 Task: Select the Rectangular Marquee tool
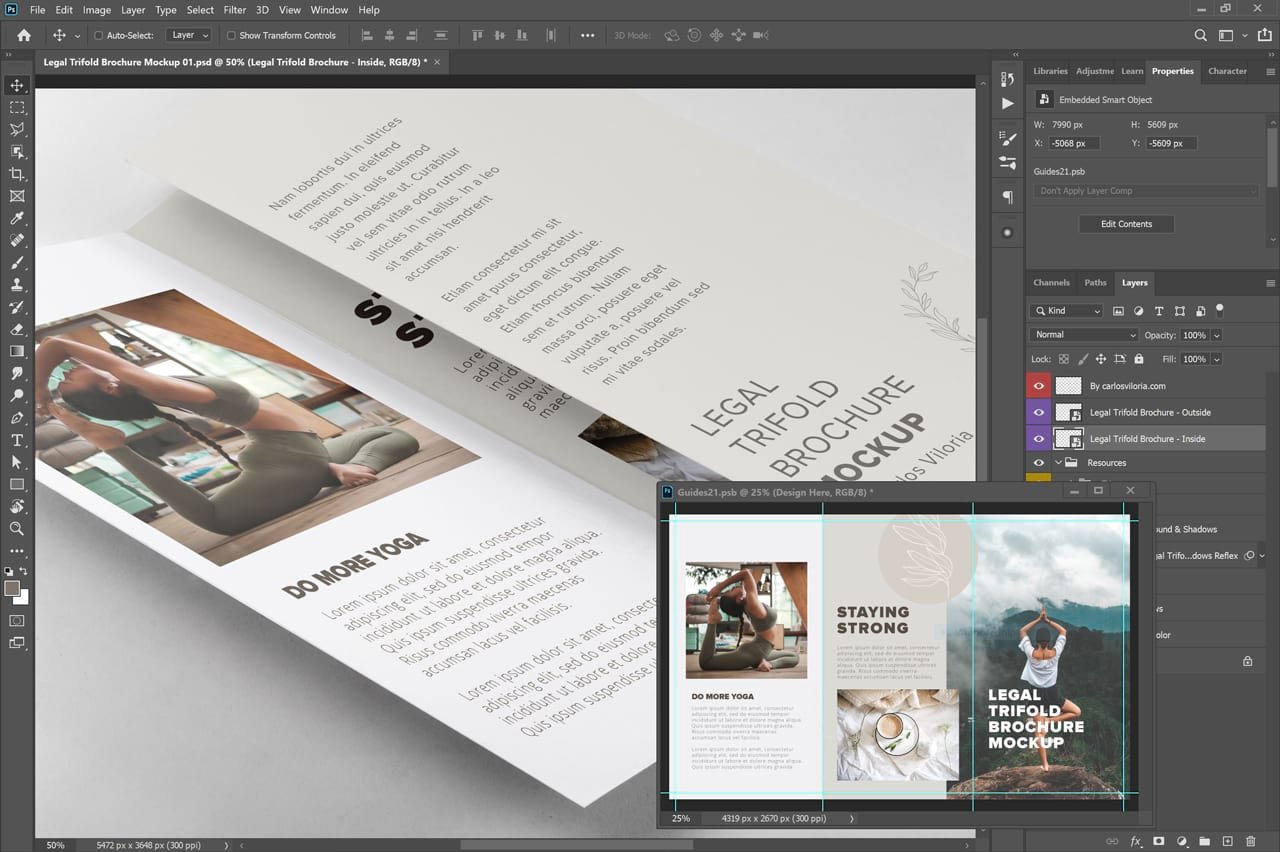[17, 107]
